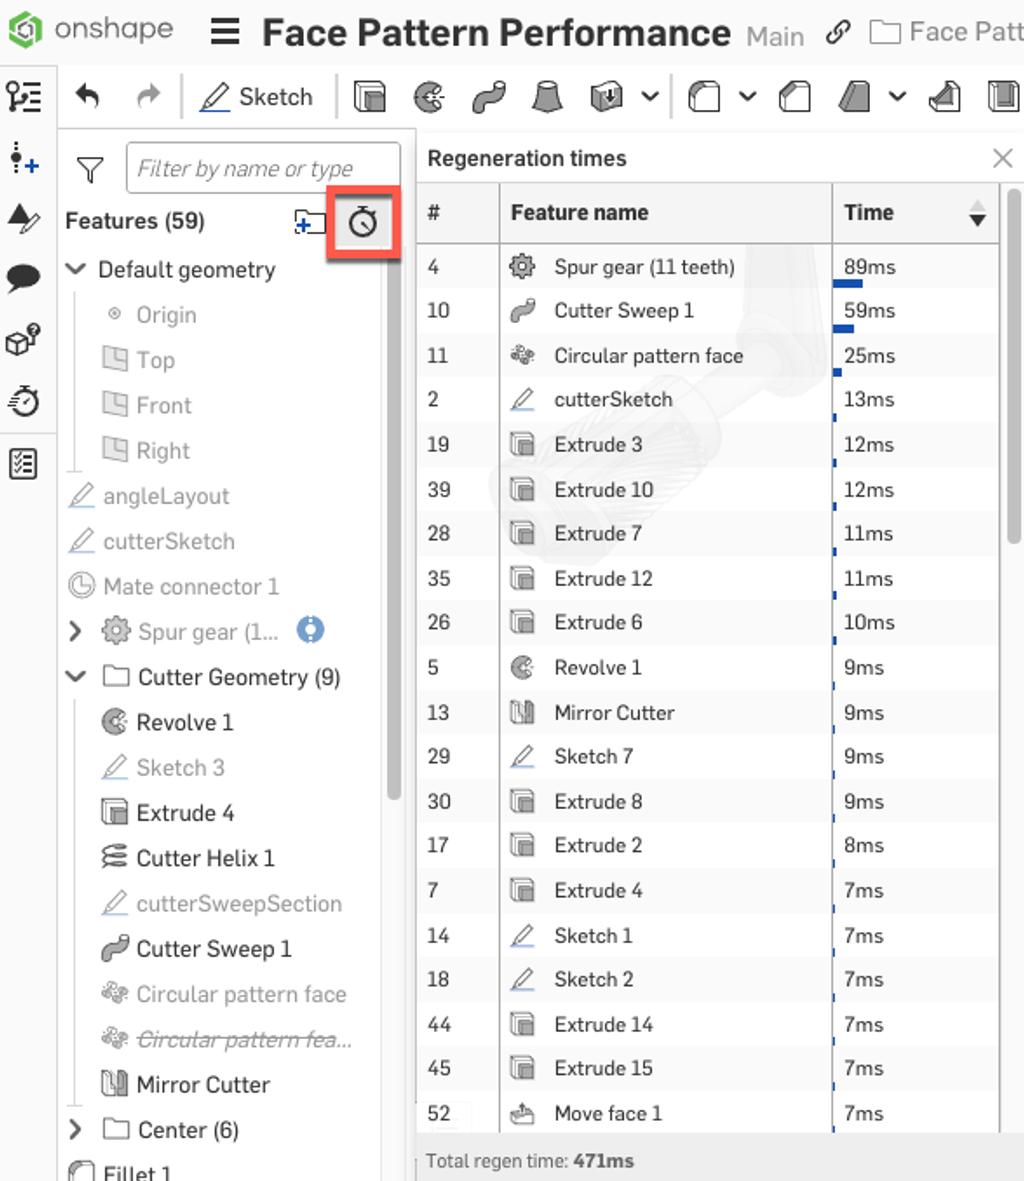Collapse the Default geometry section
Image resolution: width=1024 pixels, height=1181 pixels.
[x=75, y=269]
